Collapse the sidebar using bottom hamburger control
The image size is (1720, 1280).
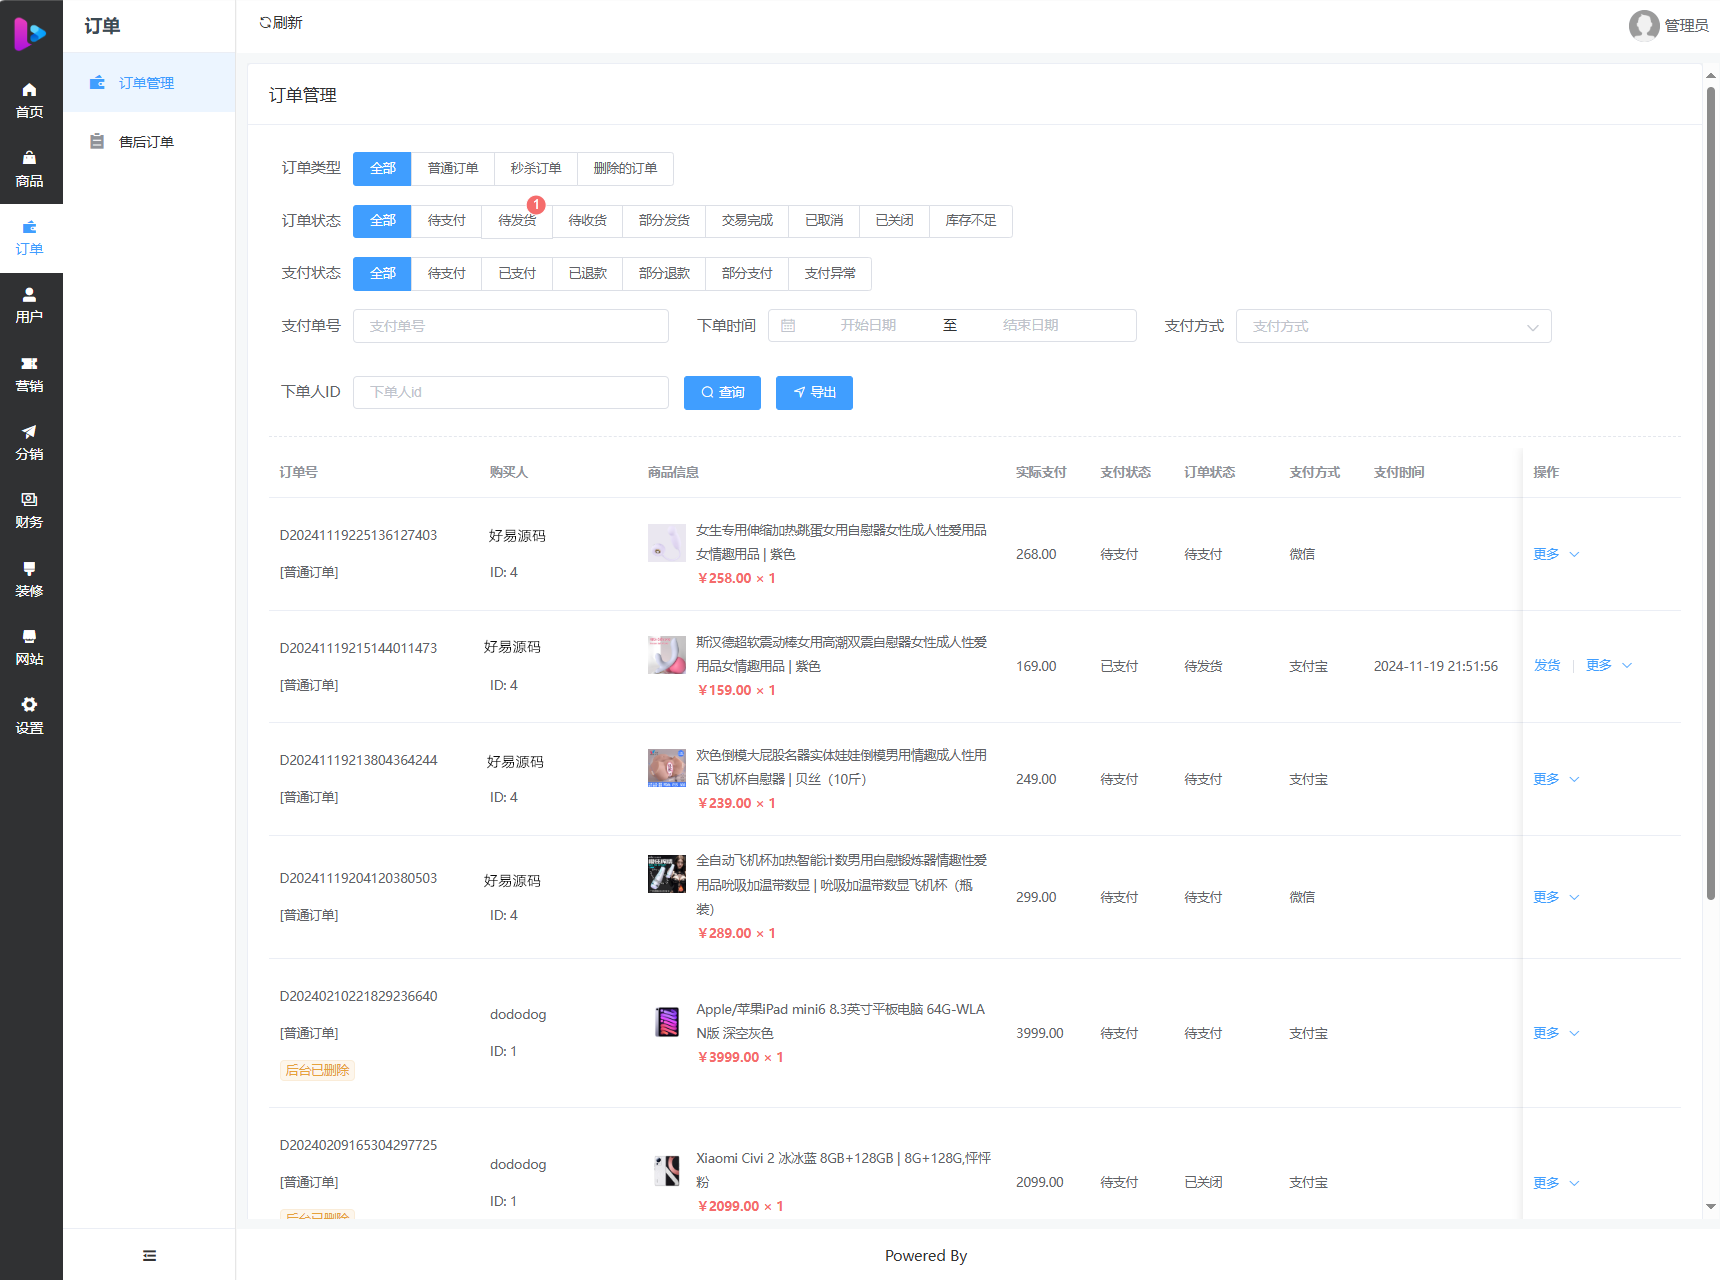click(x=149, y=1254)
